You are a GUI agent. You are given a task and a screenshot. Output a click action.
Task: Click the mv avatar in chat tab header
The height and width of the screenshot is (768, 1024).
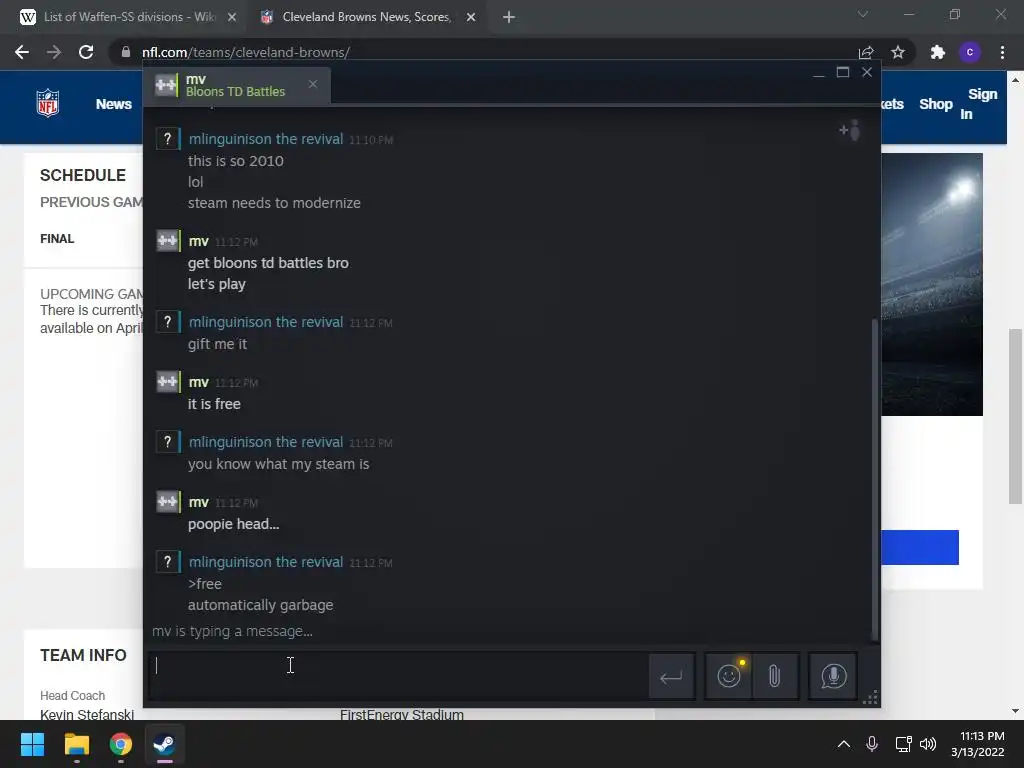(166, 85)
